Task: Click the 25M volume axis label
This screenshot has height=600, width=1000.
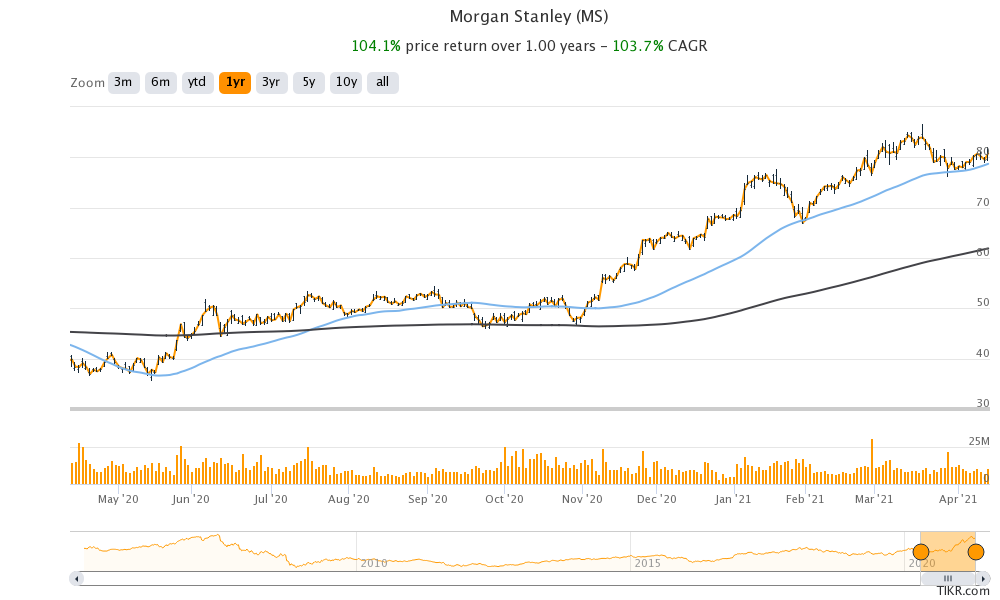Action: [979, 441]
